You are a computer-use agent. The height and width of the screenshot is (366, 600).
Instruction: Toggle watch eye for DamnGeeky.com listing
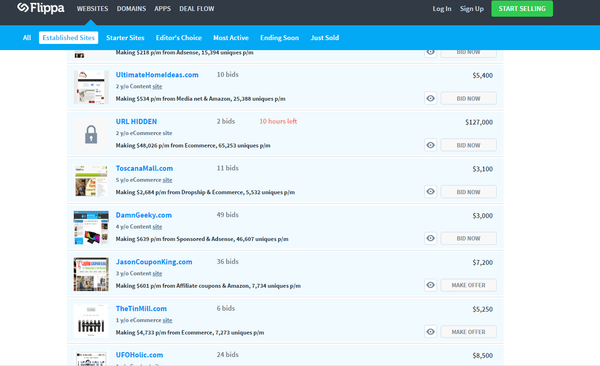(x=430, y=238)
